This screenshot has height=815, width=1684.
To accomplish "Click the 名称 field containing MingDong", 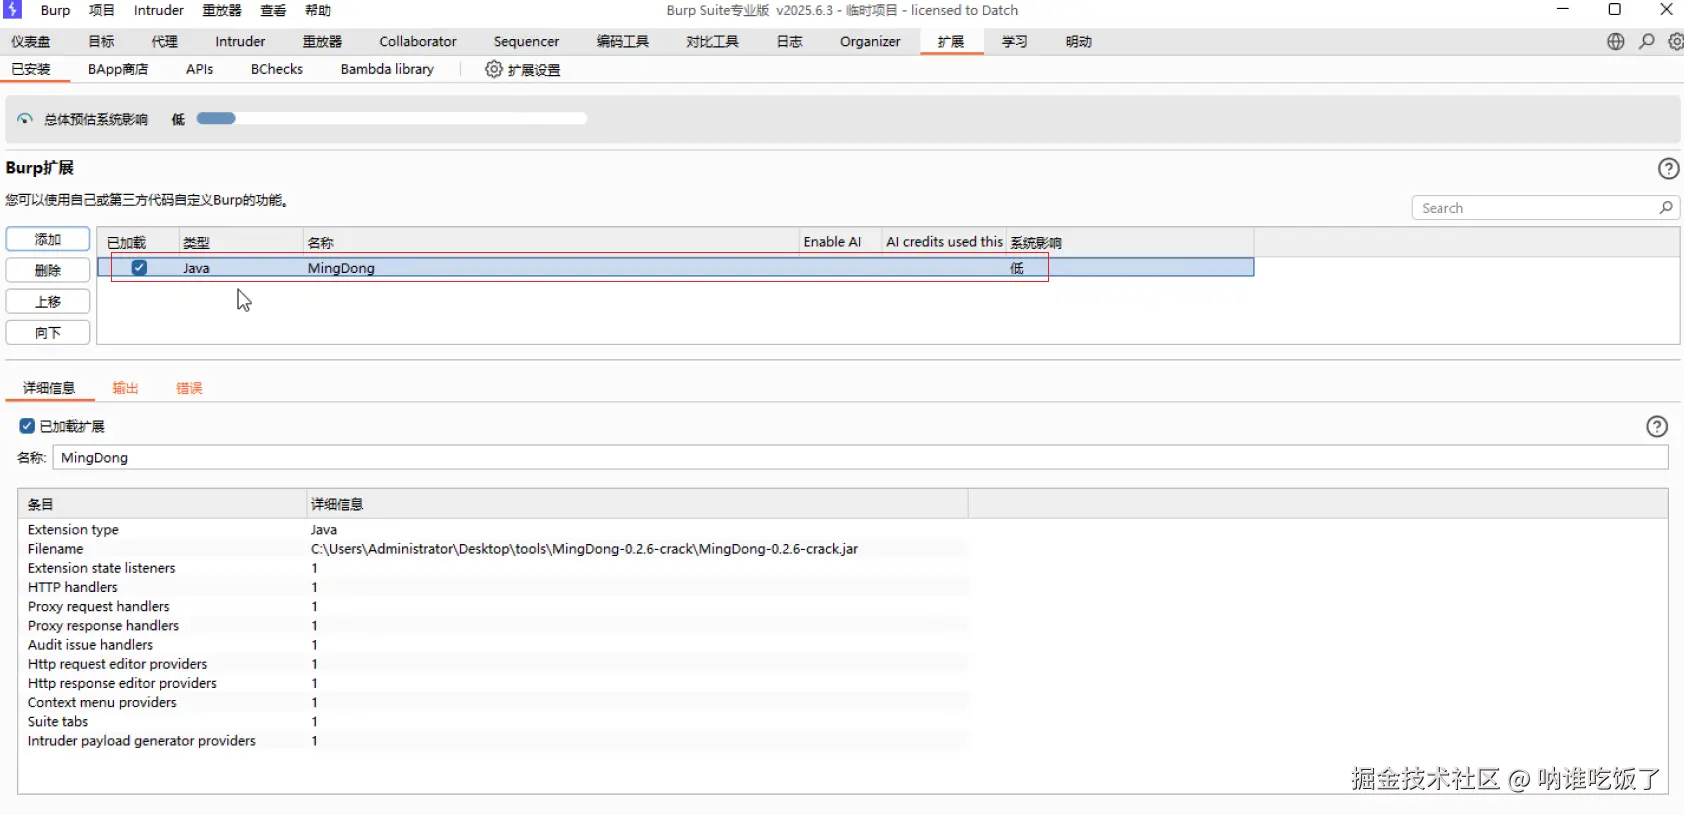I will click(x=860, y=457).
